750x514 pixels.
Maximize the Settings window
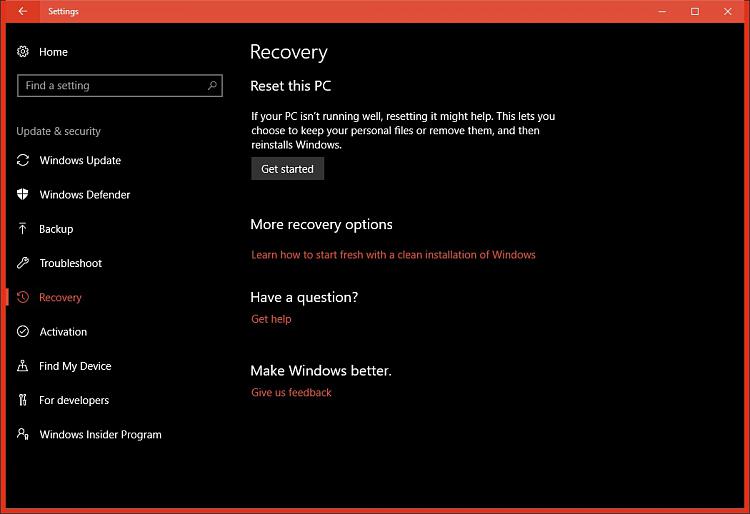point(695,11)
